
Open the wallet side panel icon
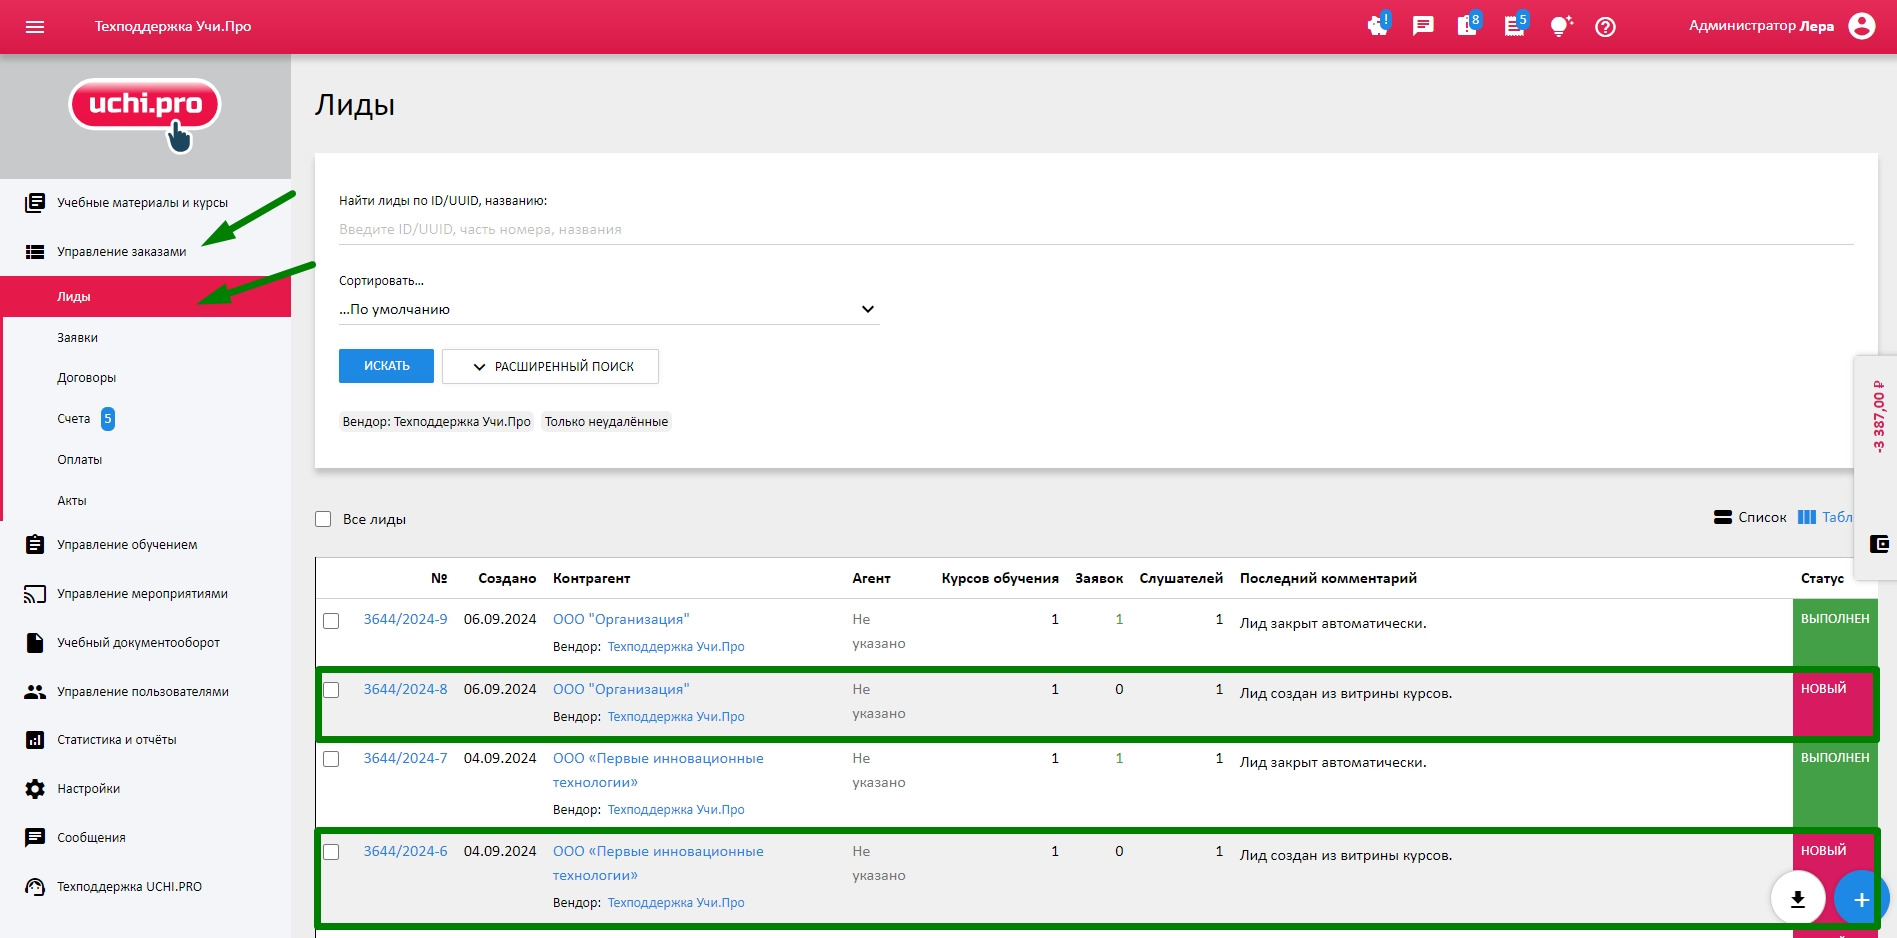point(1879,544)
